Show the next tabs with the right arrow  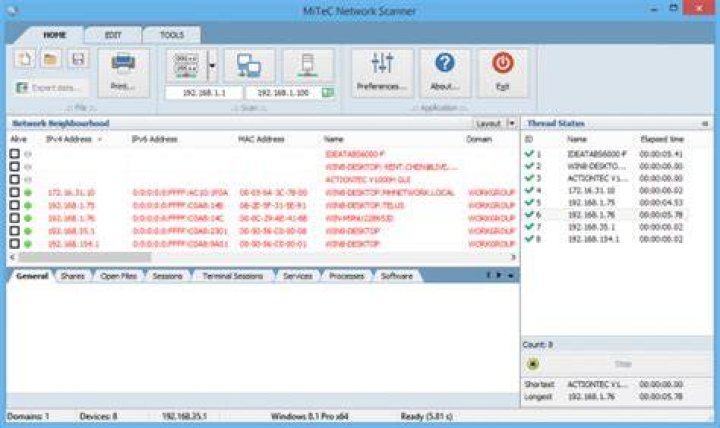[x=499, y=276]
